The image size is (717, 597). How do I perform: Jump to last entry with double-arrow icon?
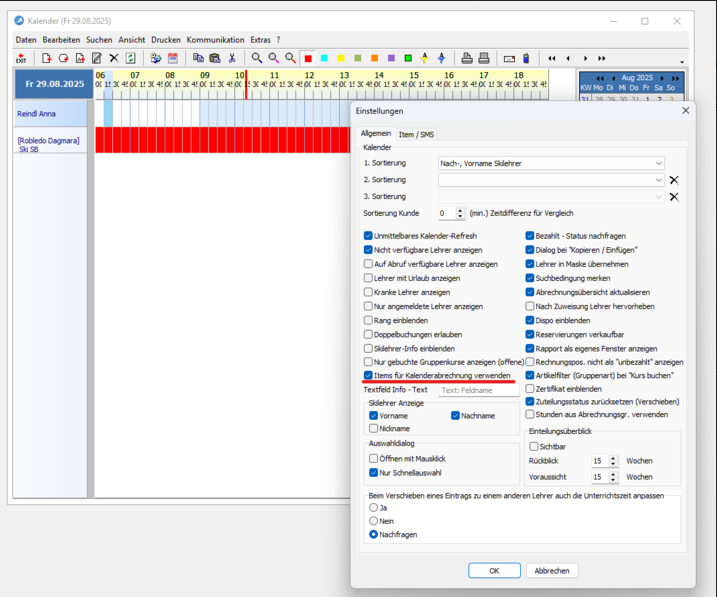(602, 59)
